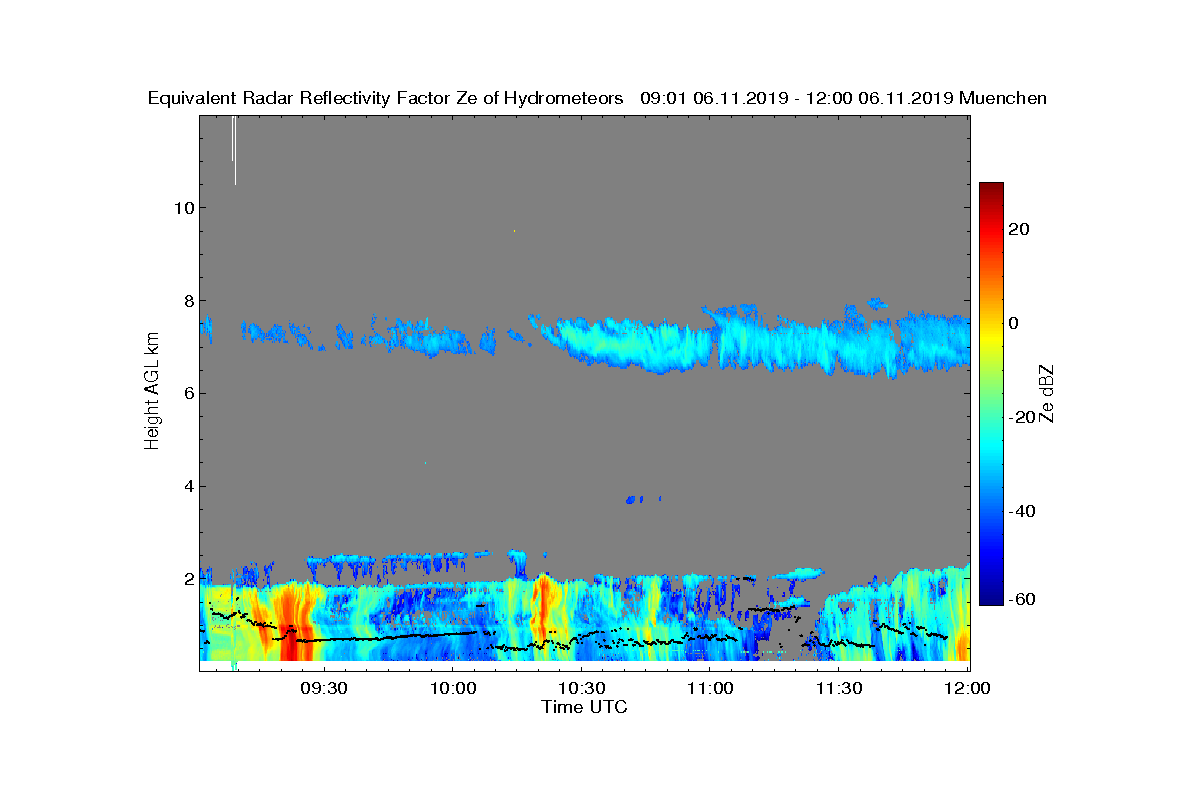This screenshot has height=800, width=1200.
Task: Click the 11:00 time tick label
Action: [x=710, y=688]
